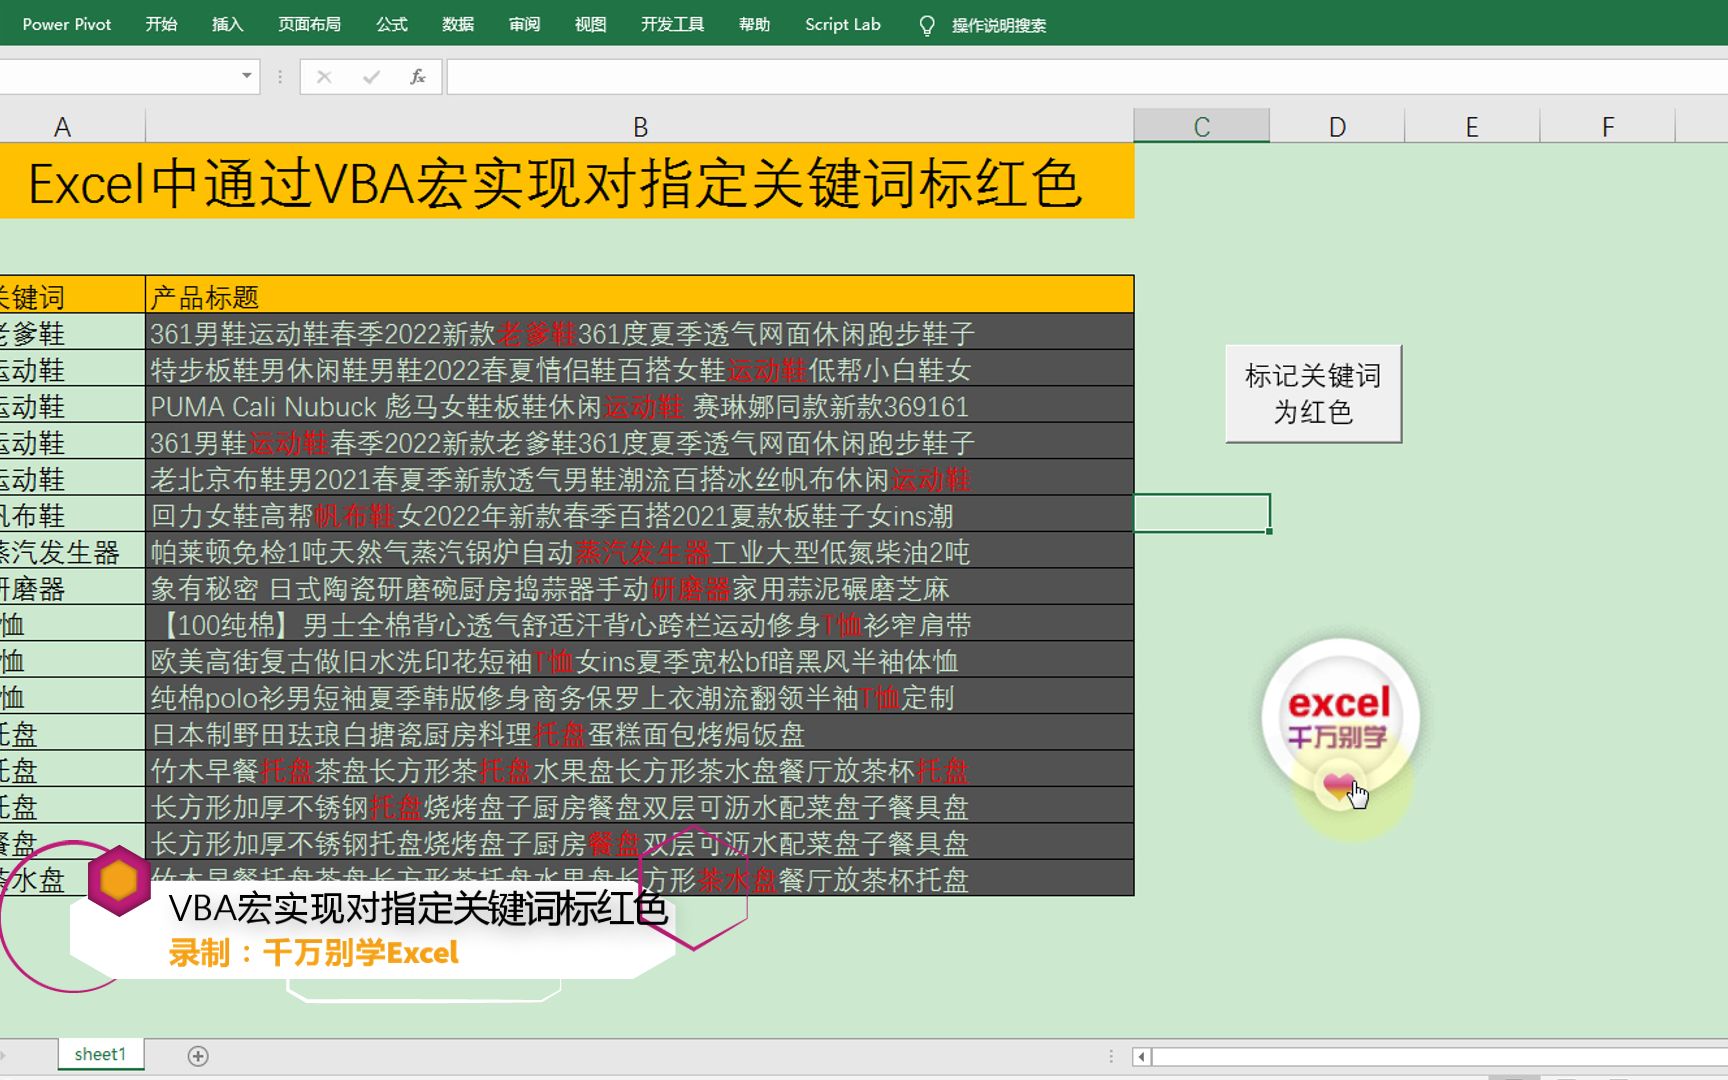Switch to the 页面布局 tab
Image resolution: width=1728 pixels, height=1080 pixels.
[x=309, y=24]
